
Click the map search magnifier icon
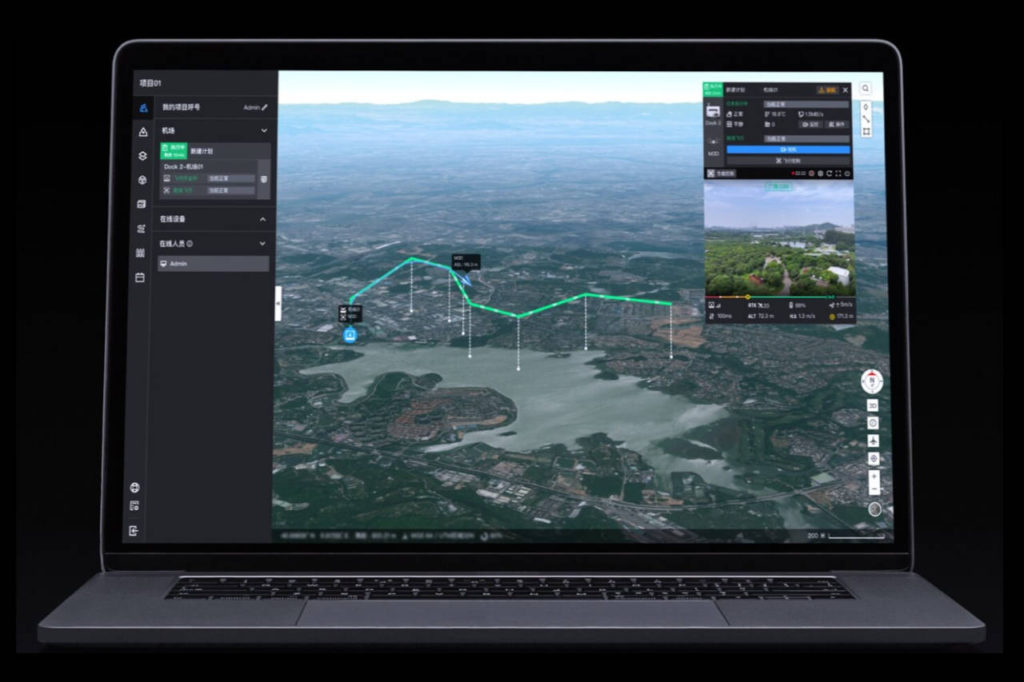[x=865, y=88]
